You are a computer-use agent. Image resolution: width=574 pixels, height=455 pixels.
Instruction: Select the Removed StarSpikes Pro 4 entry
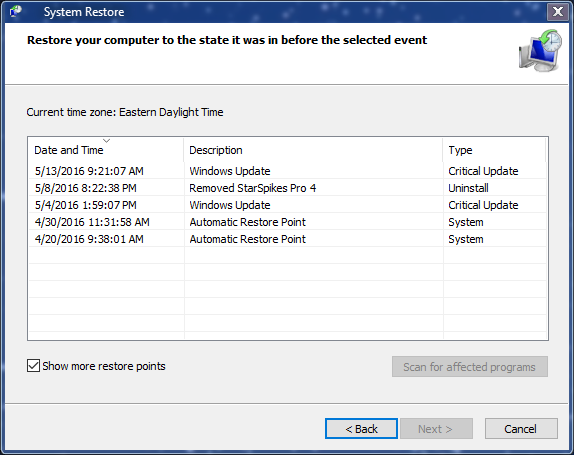[x=287, y=188]
